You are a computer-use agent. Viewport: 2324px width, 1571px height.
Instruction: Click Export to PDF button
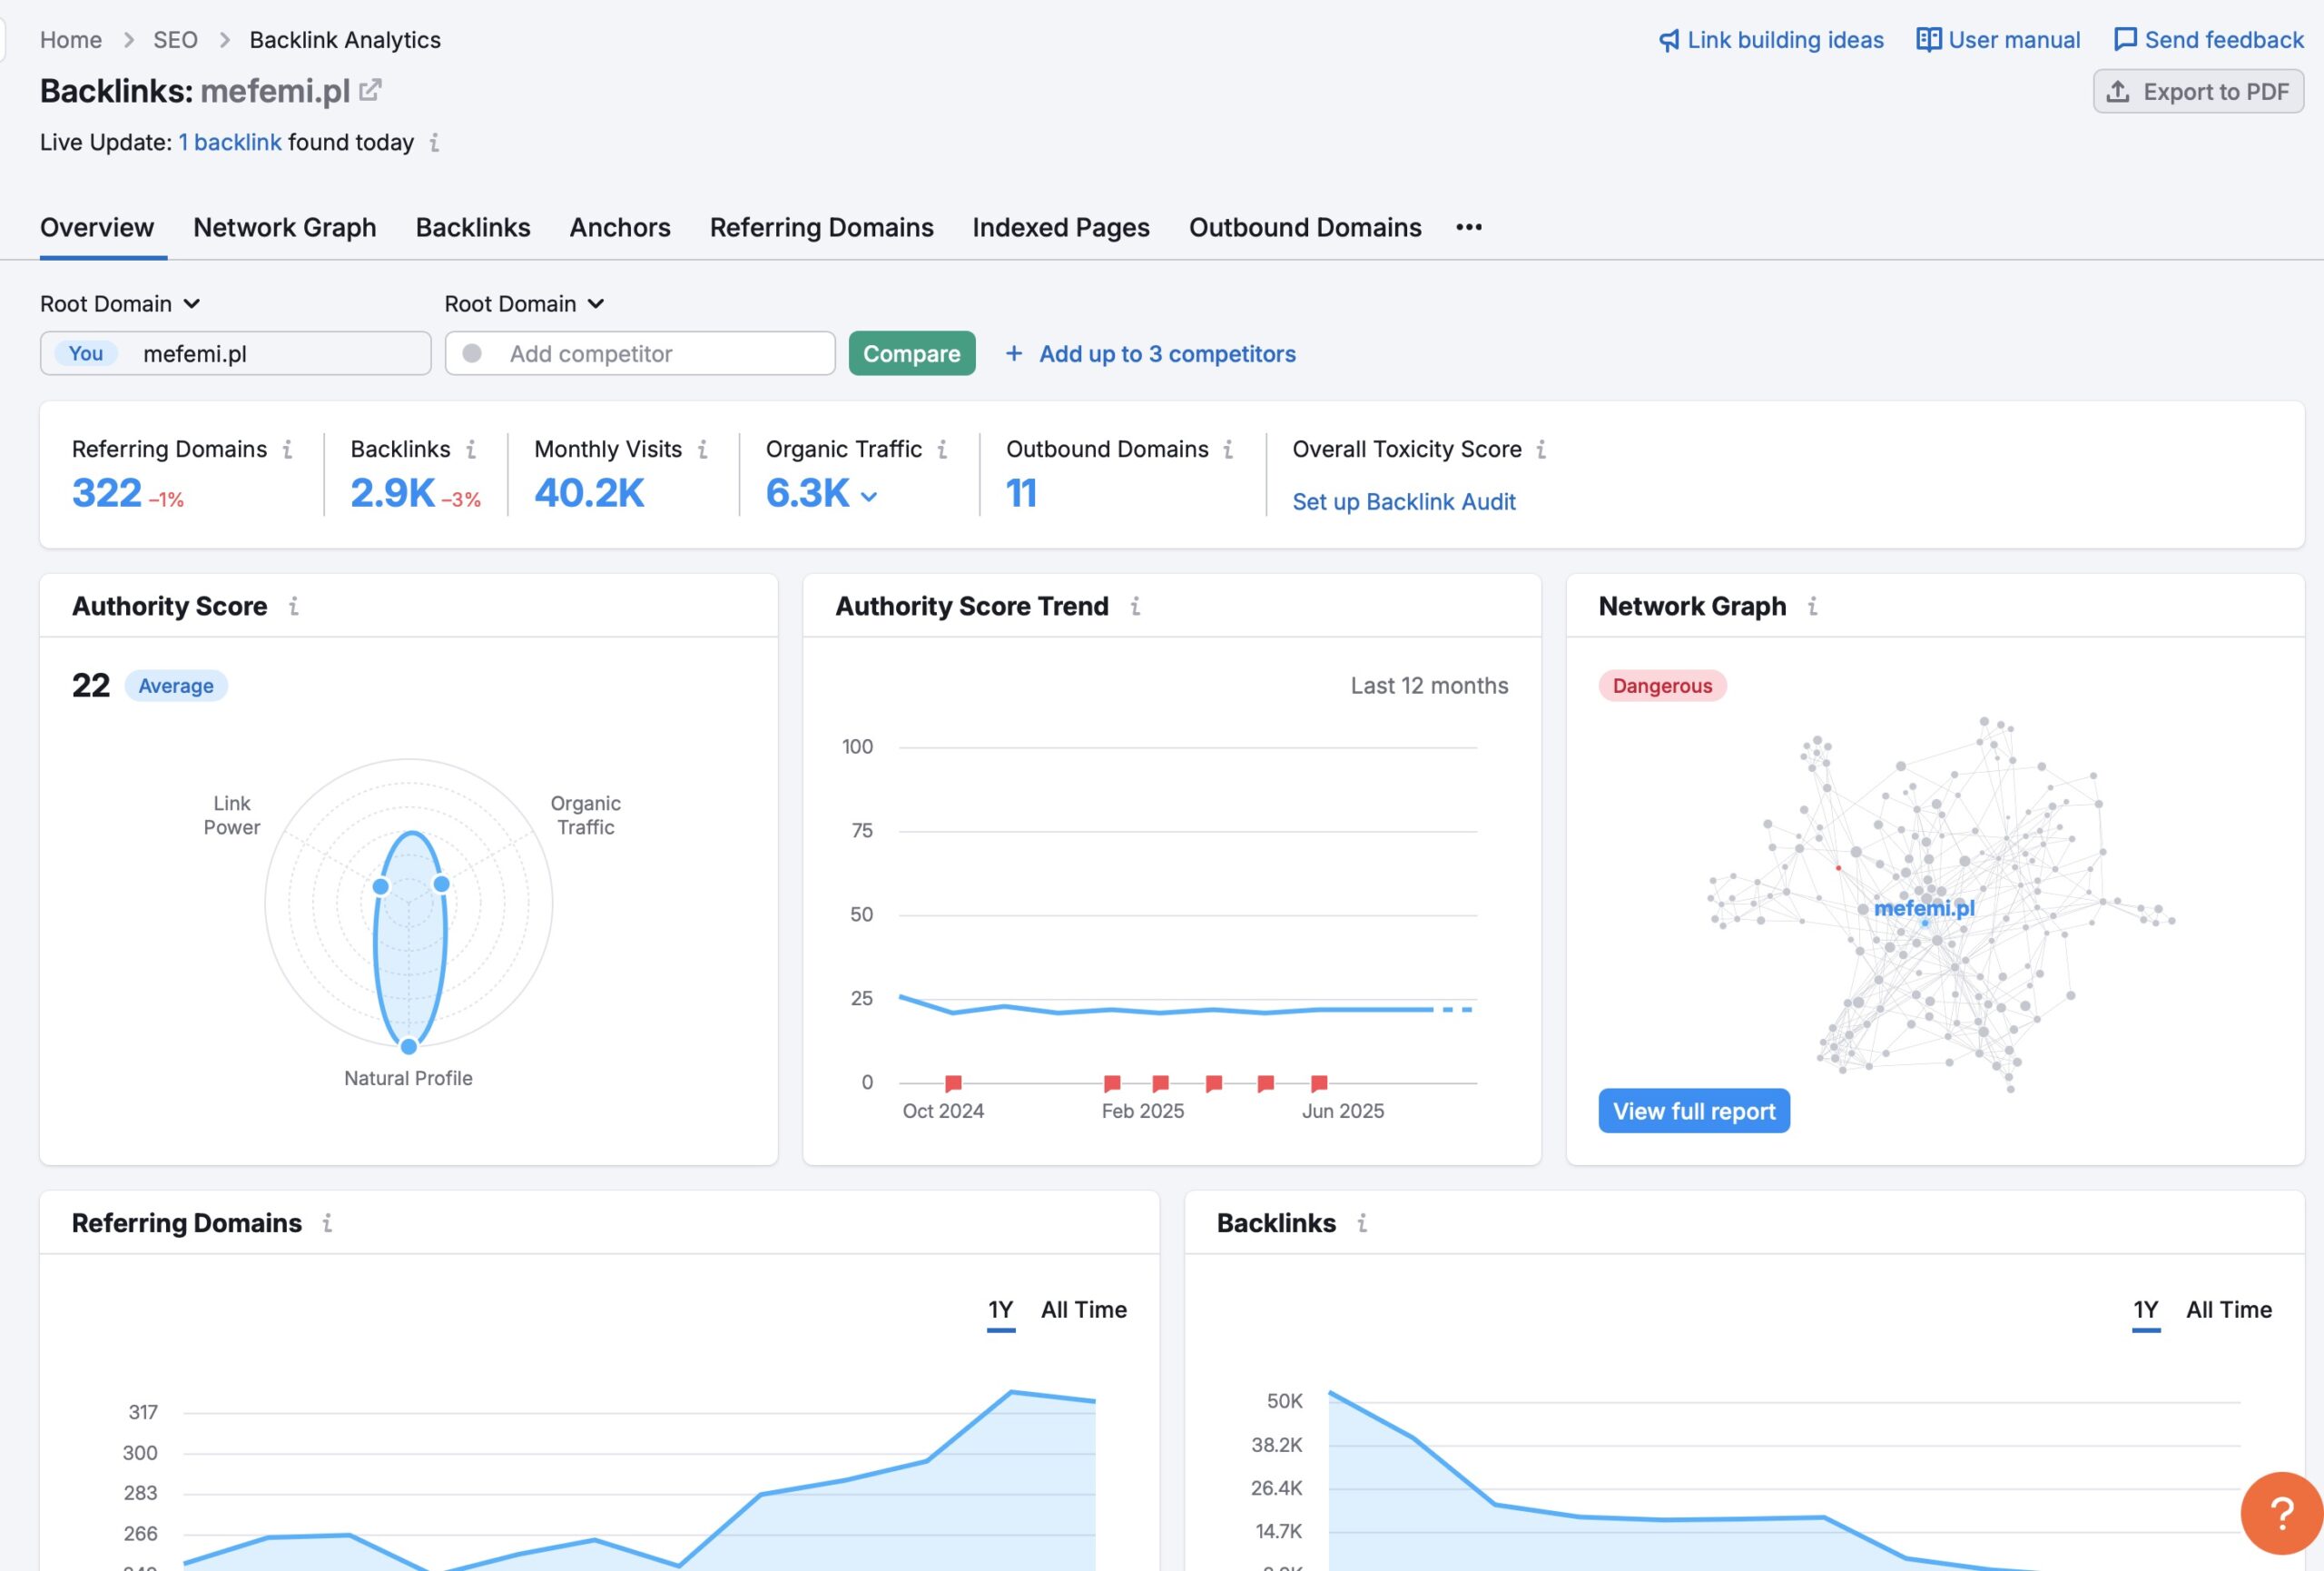(2199, 91)
